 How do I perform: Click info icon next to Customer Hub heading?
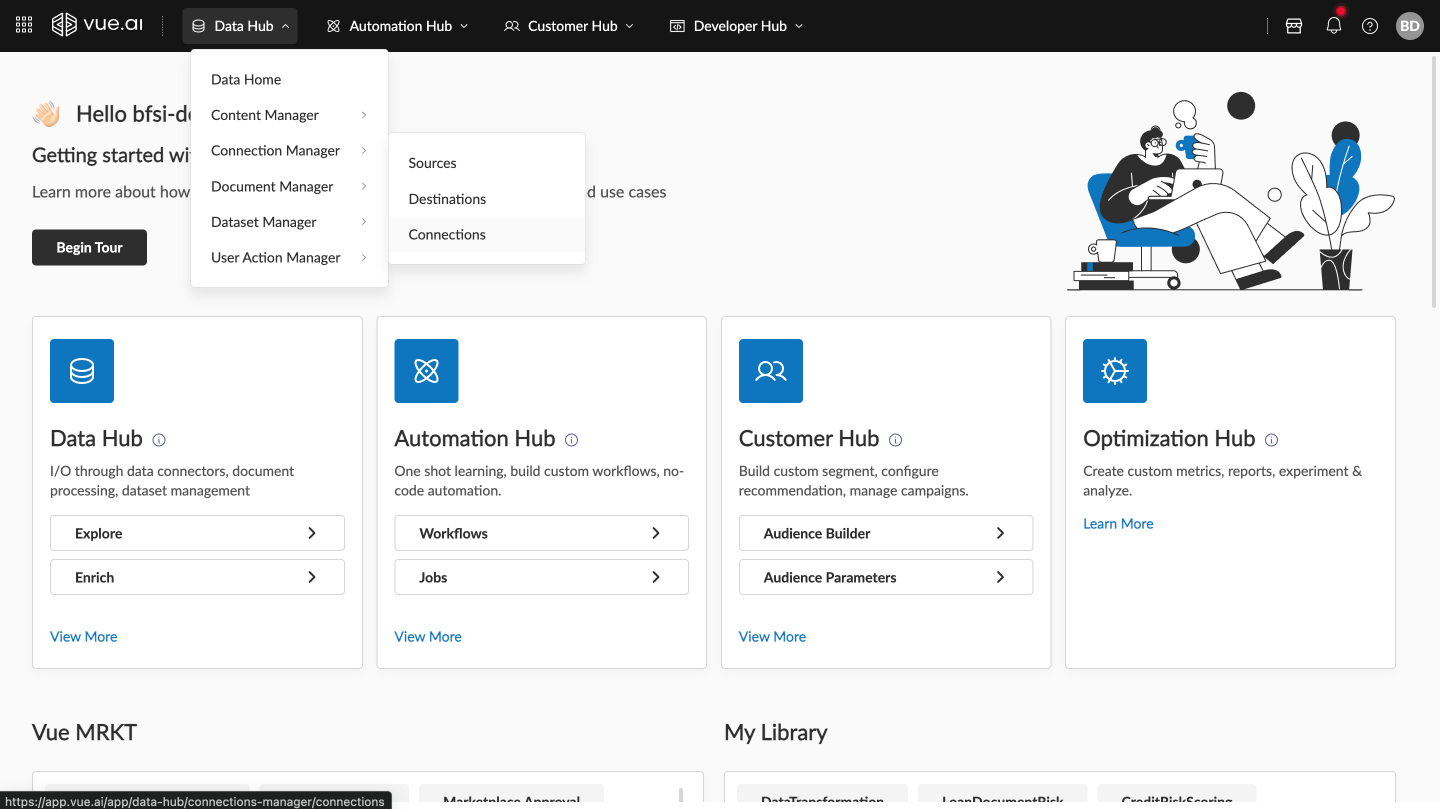click(x=895, y=440)
